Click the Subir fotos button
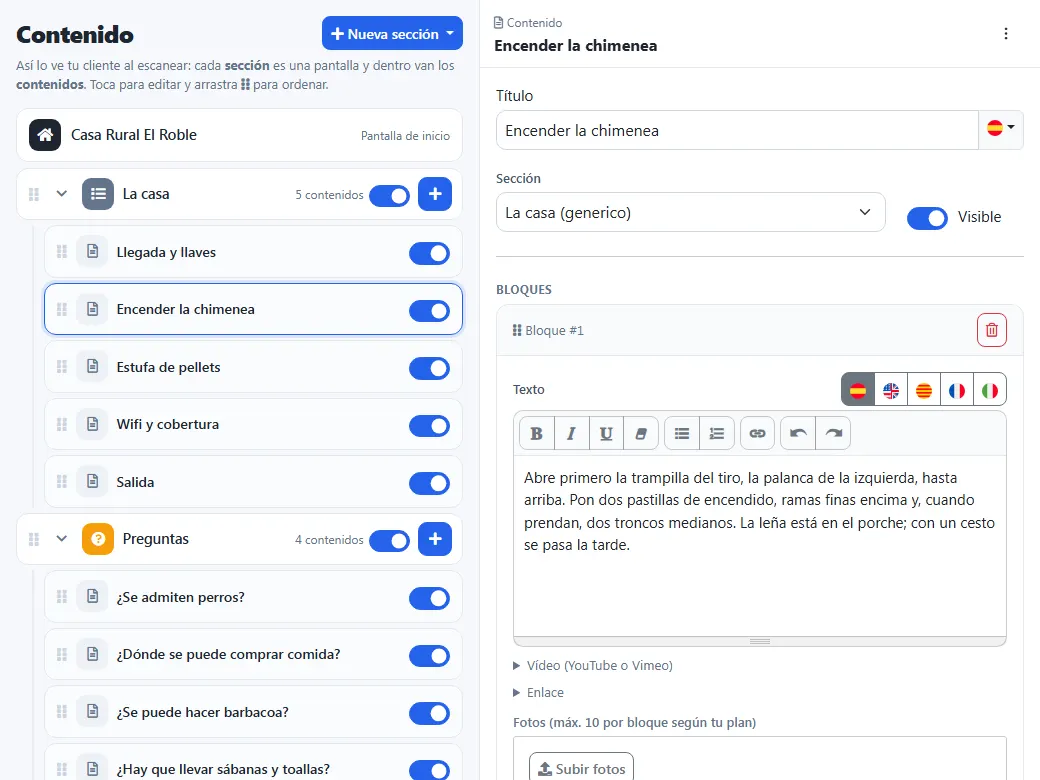Screen dimensions: 1040x780 tap(581, 768)
